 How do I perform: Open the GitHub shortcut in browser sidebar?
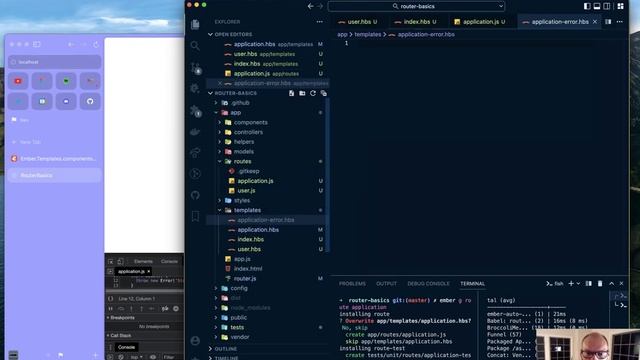[x=90, y=101]
